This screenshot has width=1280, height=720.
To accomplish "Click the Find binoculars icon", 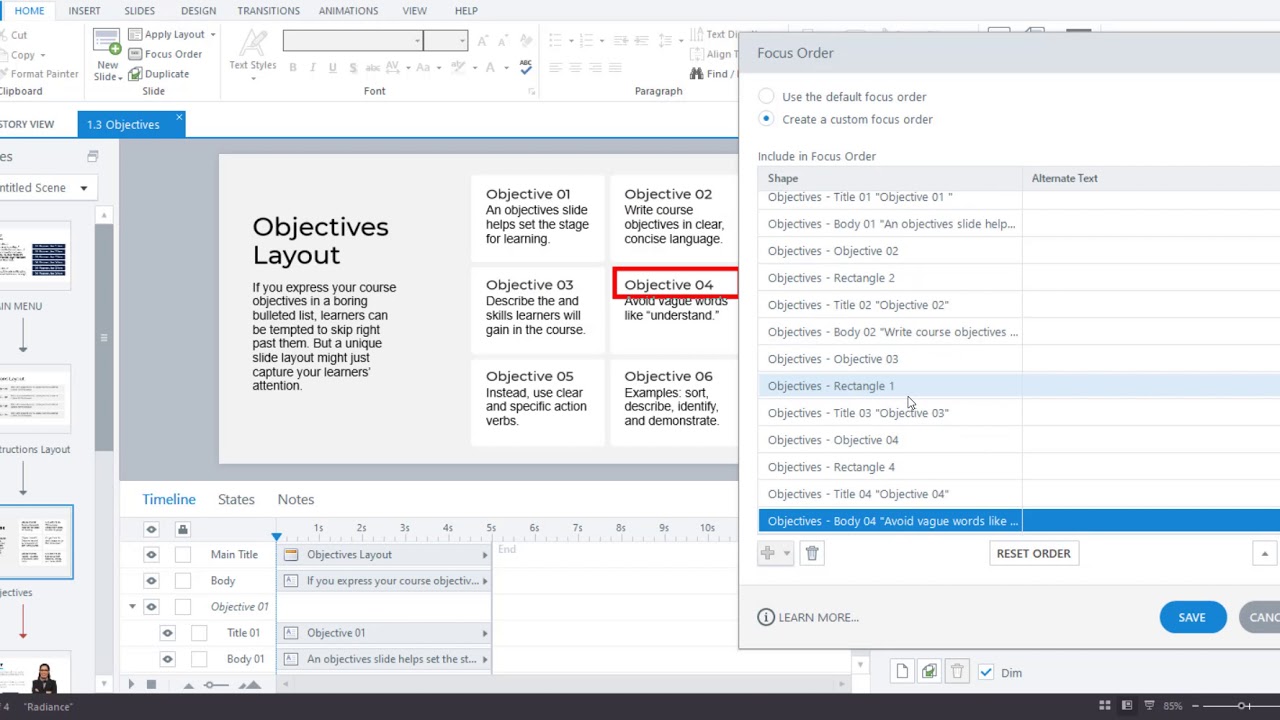I will [x=696, y=74].
